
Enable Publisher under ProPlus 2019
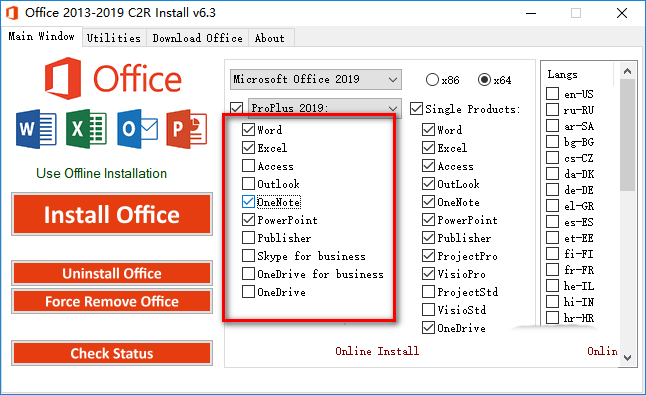(x=248, y=238)
